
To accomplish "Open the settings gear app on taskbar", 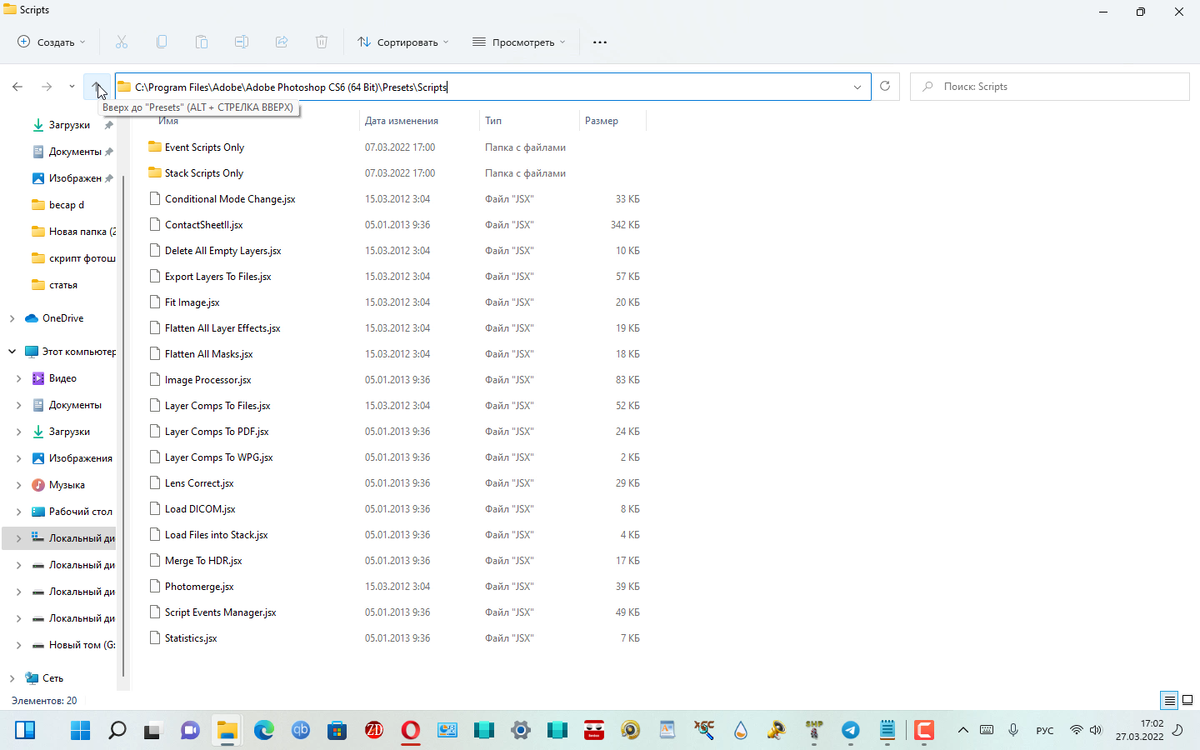I will point(520,730).
